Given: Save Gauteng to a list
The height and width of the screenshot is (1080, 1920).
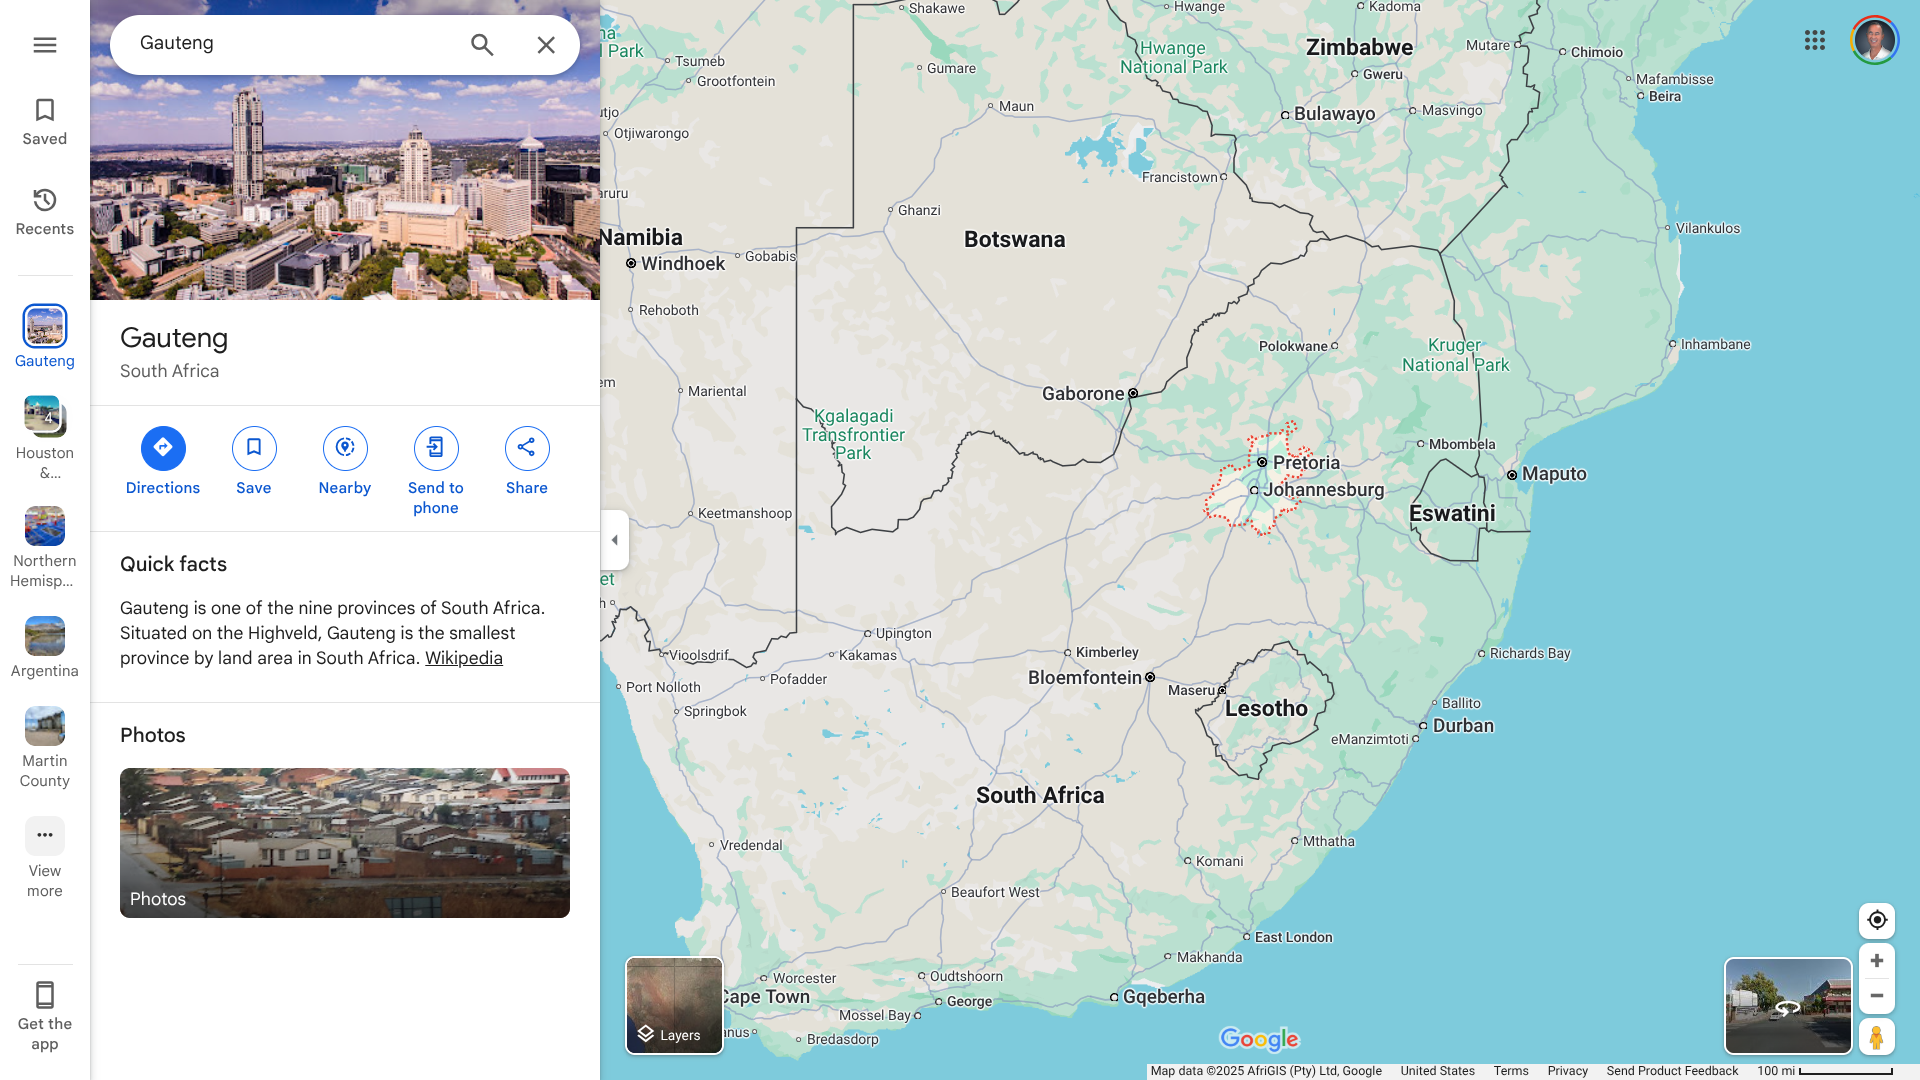Looking at the screenshot, I should pyautogui.click(x=254, y=449).
